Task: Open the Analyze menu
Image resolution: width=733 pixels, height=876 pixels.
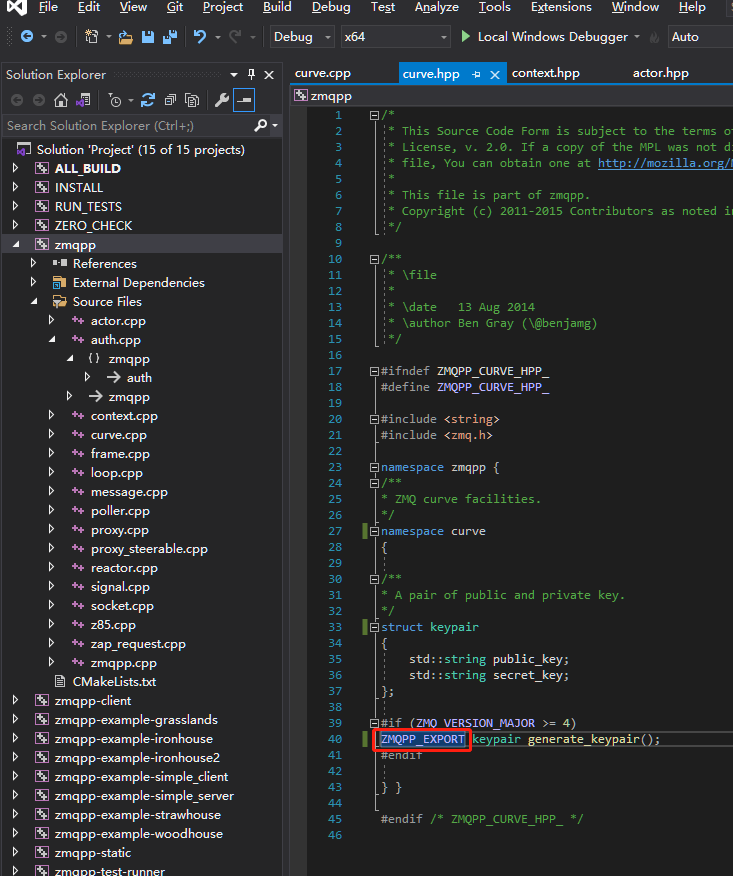Action: [436, 7]
